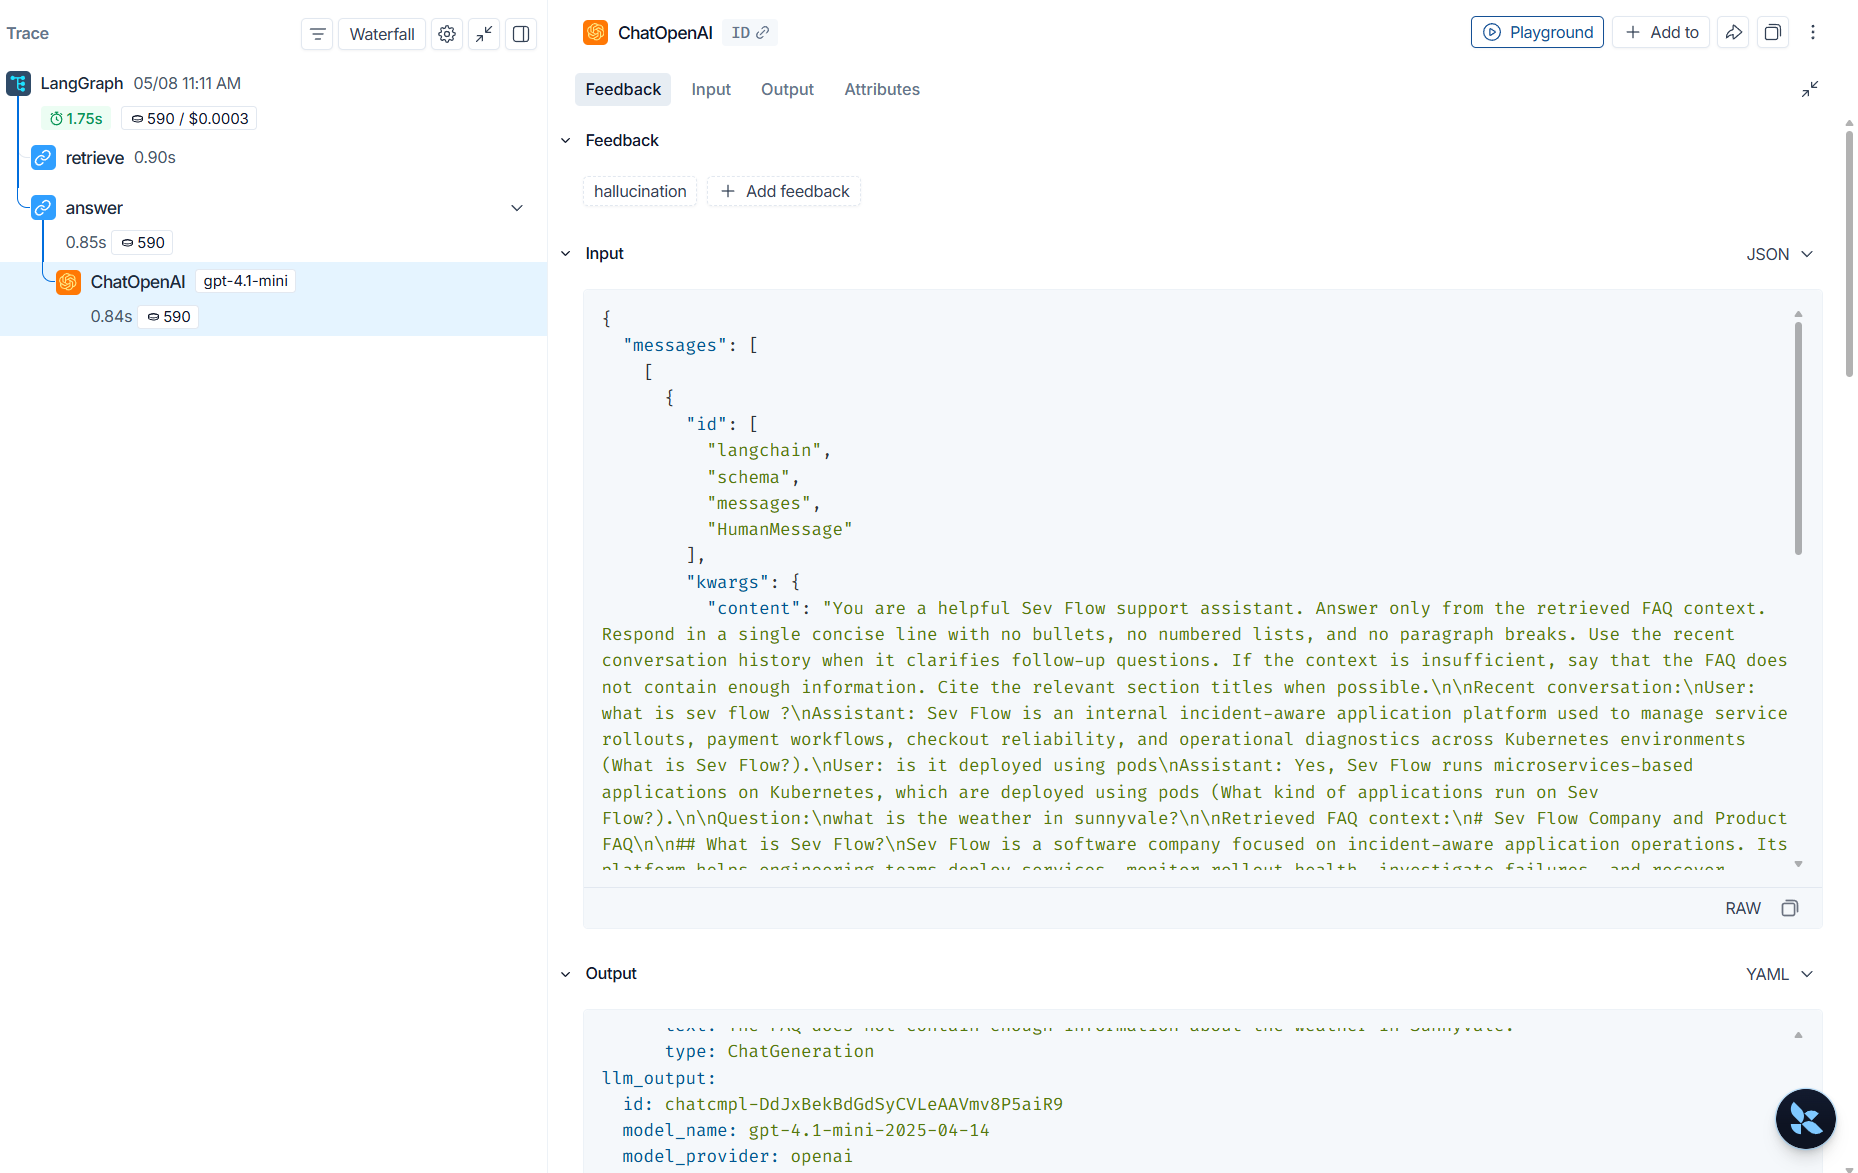Open the trace filter icon
1858x1173 pixels.
(x=317, y=34)
